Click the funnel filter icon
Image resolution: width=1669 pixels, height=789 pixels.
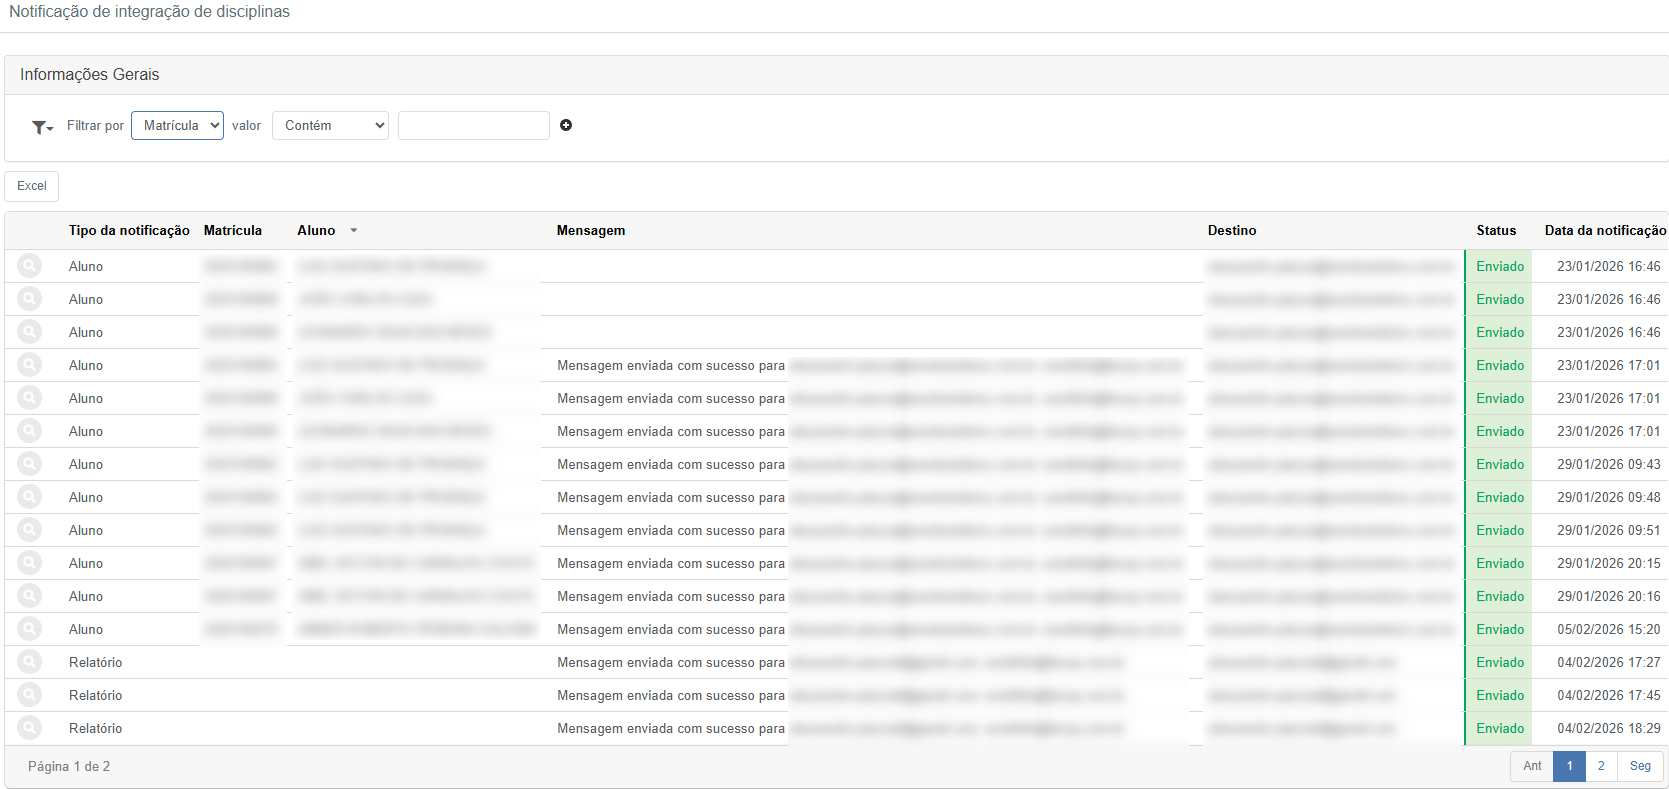pyautogui.click(x=41, y=127)
